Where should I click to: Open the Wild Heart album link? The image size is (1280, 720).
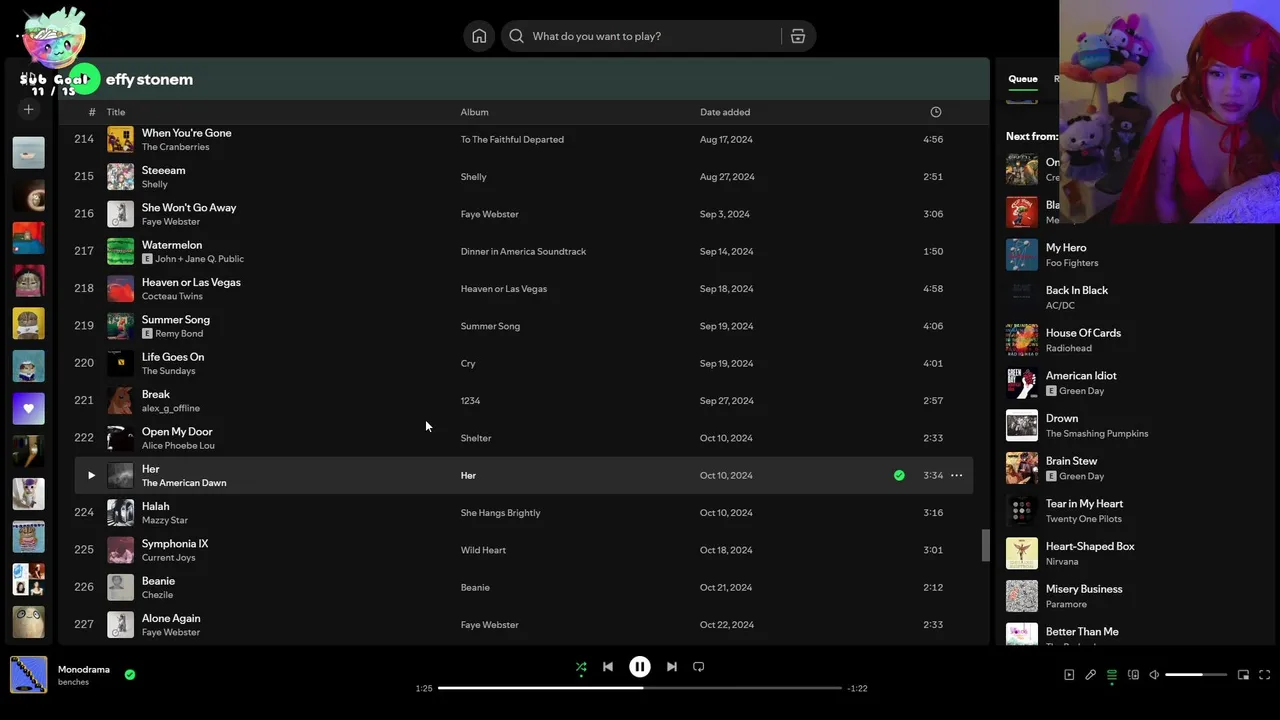pyautogui.click(x=483, y=550)
